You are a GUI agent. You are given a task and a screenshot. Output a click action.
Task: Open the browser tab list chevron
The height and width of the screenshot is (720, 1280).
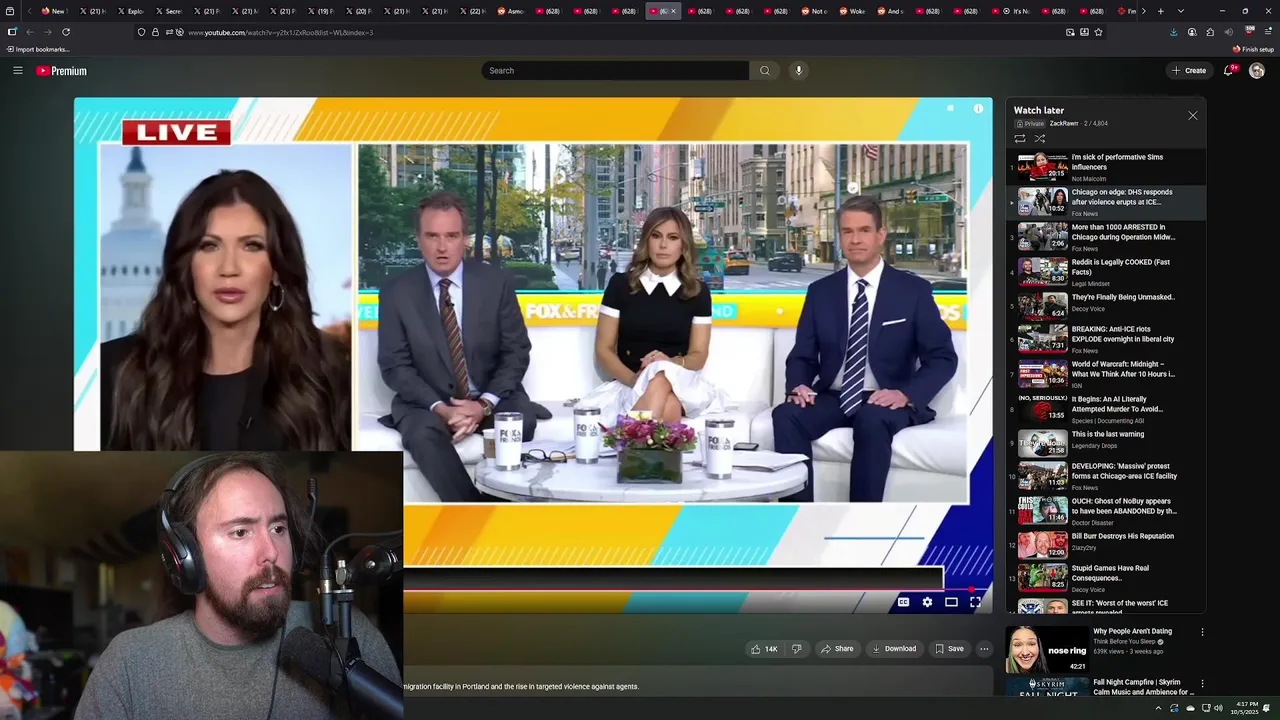click(1181, 11)
